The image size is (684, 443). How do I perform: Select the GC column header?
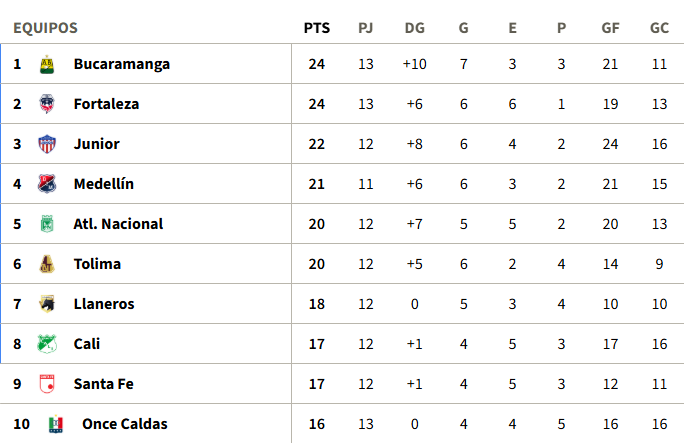click(659, 28)
